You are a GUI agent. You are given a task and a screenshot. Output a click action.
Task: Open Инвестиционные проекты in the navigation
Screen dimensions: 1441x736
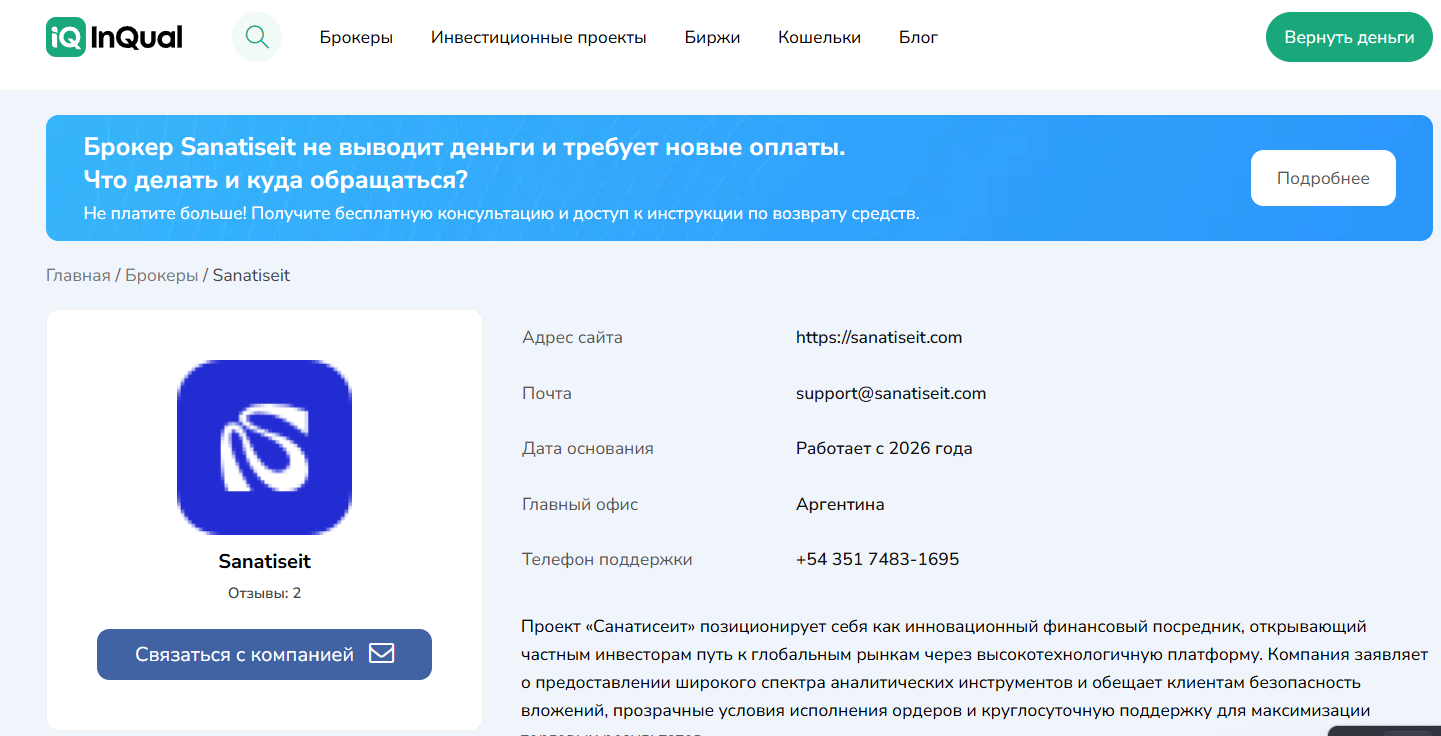(x=539, y=38)
